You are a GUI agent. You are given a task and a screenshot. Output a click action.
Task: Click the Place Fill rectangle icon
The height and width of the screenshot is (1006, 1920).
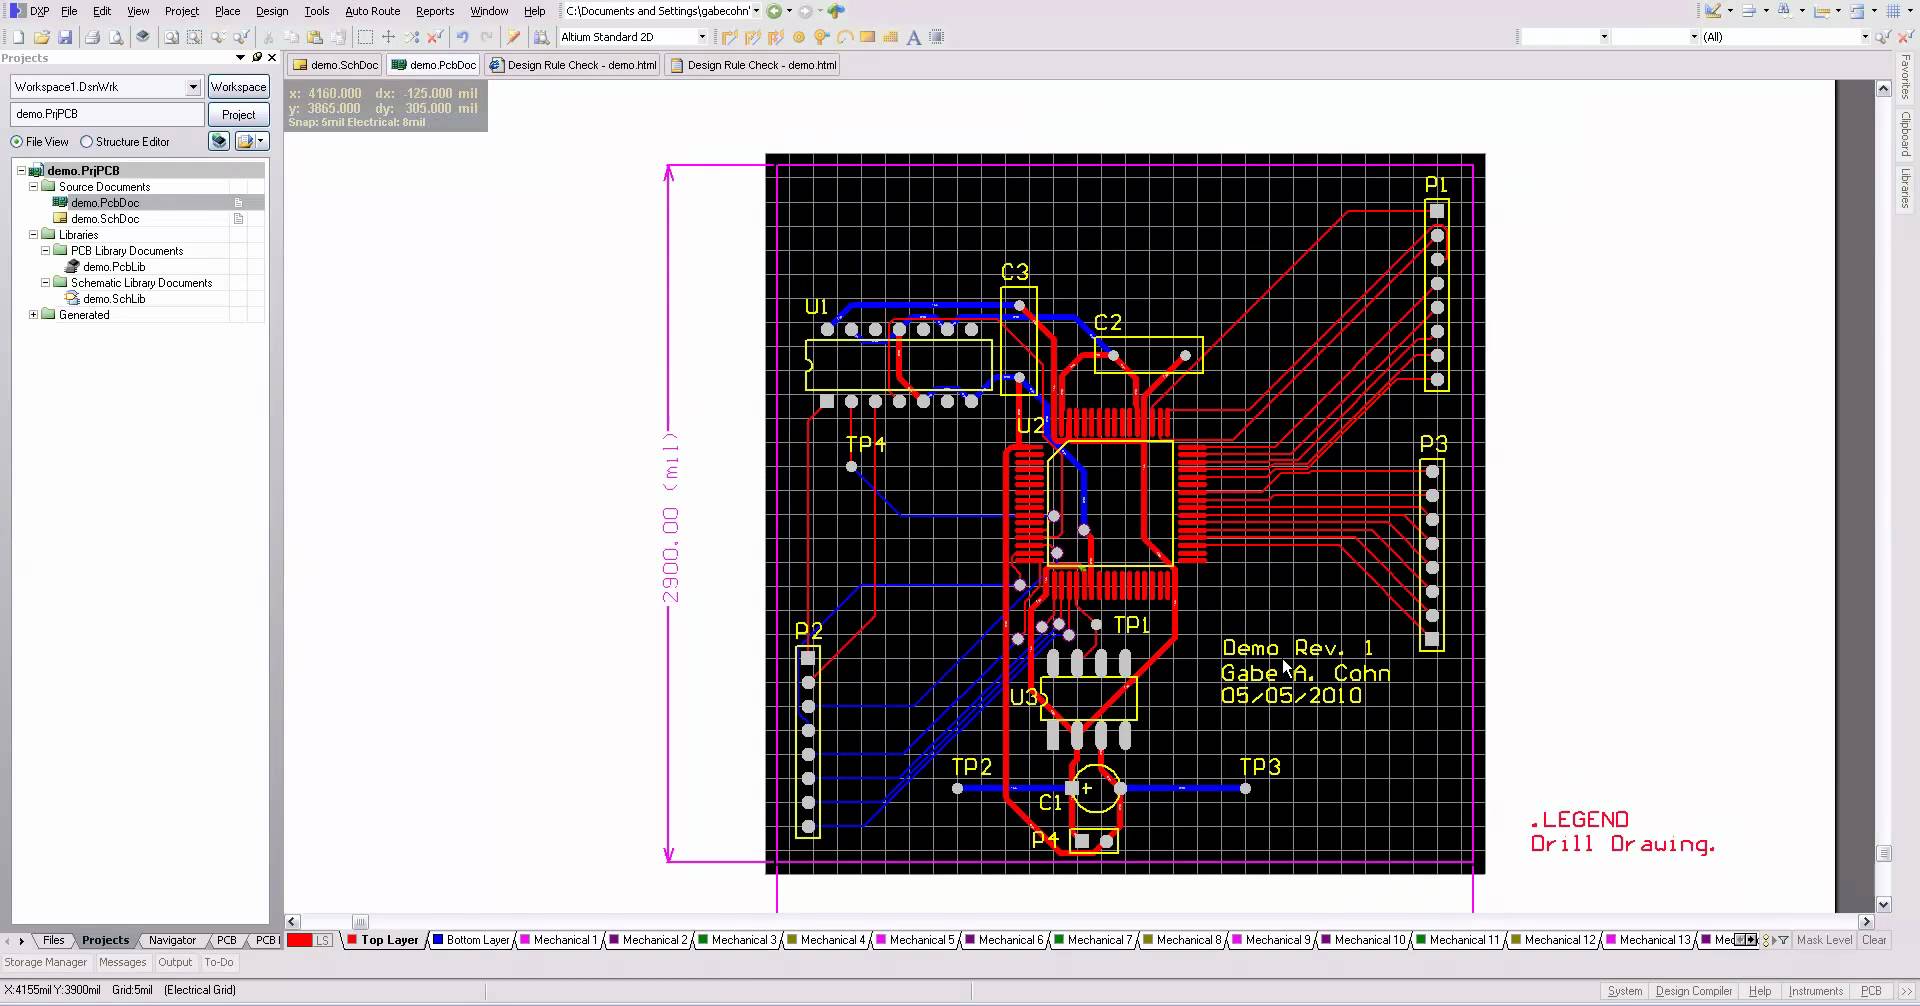point(867,37)
